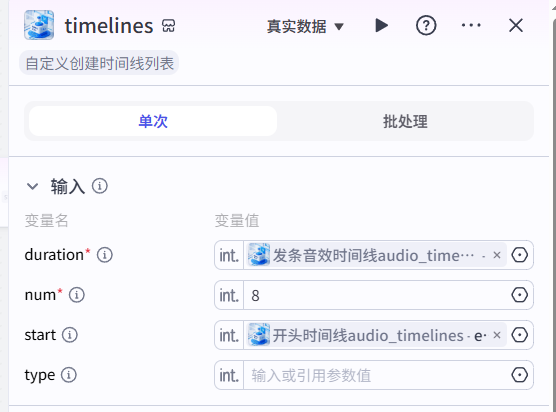Click the info icon beside num

(77, 295)
